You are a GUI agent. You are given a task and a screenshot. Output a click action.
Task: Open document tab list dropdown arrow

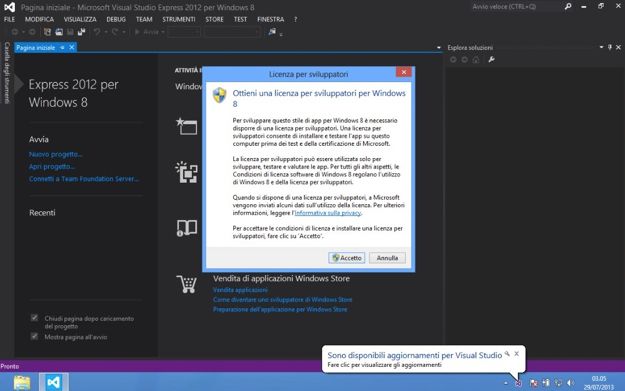click(x=439, y=48)
